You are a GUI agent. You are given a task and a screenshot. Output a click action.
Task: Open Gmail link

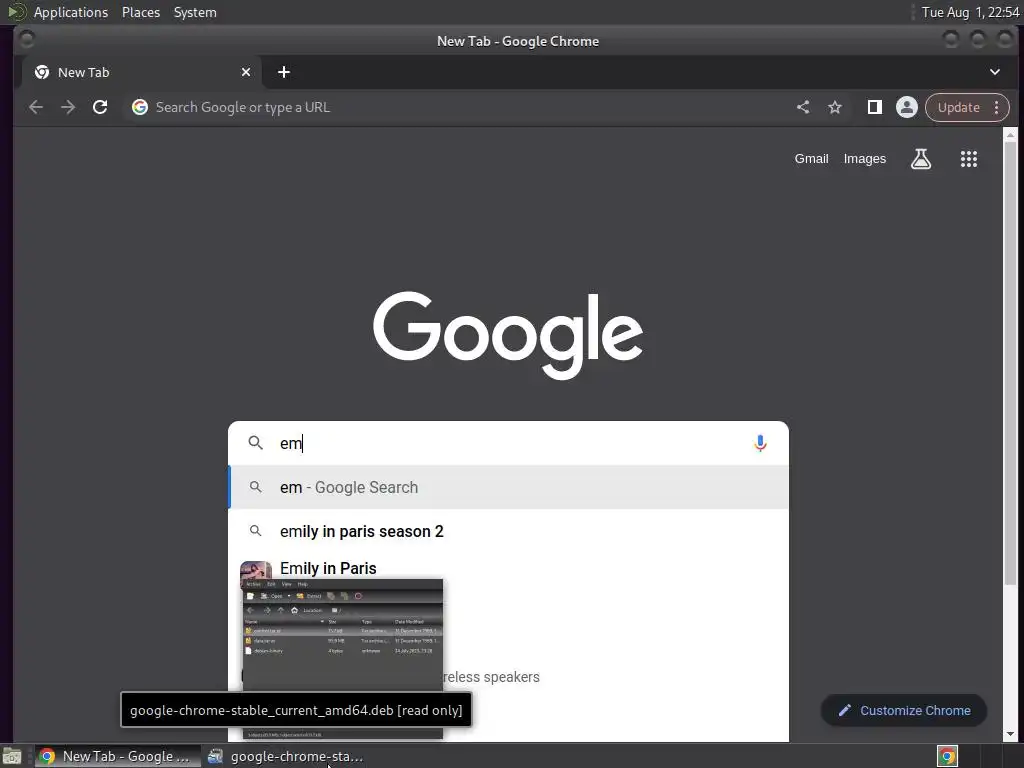tap(811, 159)
